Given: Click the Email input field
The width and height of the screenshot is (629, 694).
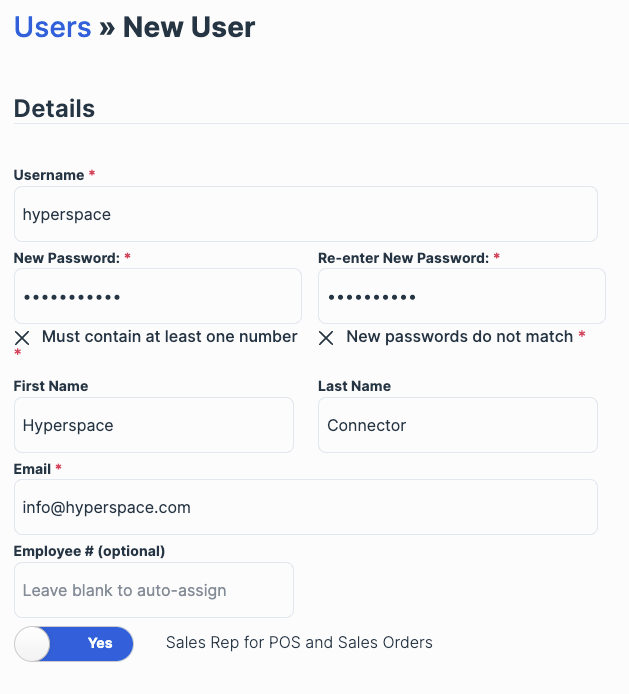Looking at the screenshot, I should (305, 507).
